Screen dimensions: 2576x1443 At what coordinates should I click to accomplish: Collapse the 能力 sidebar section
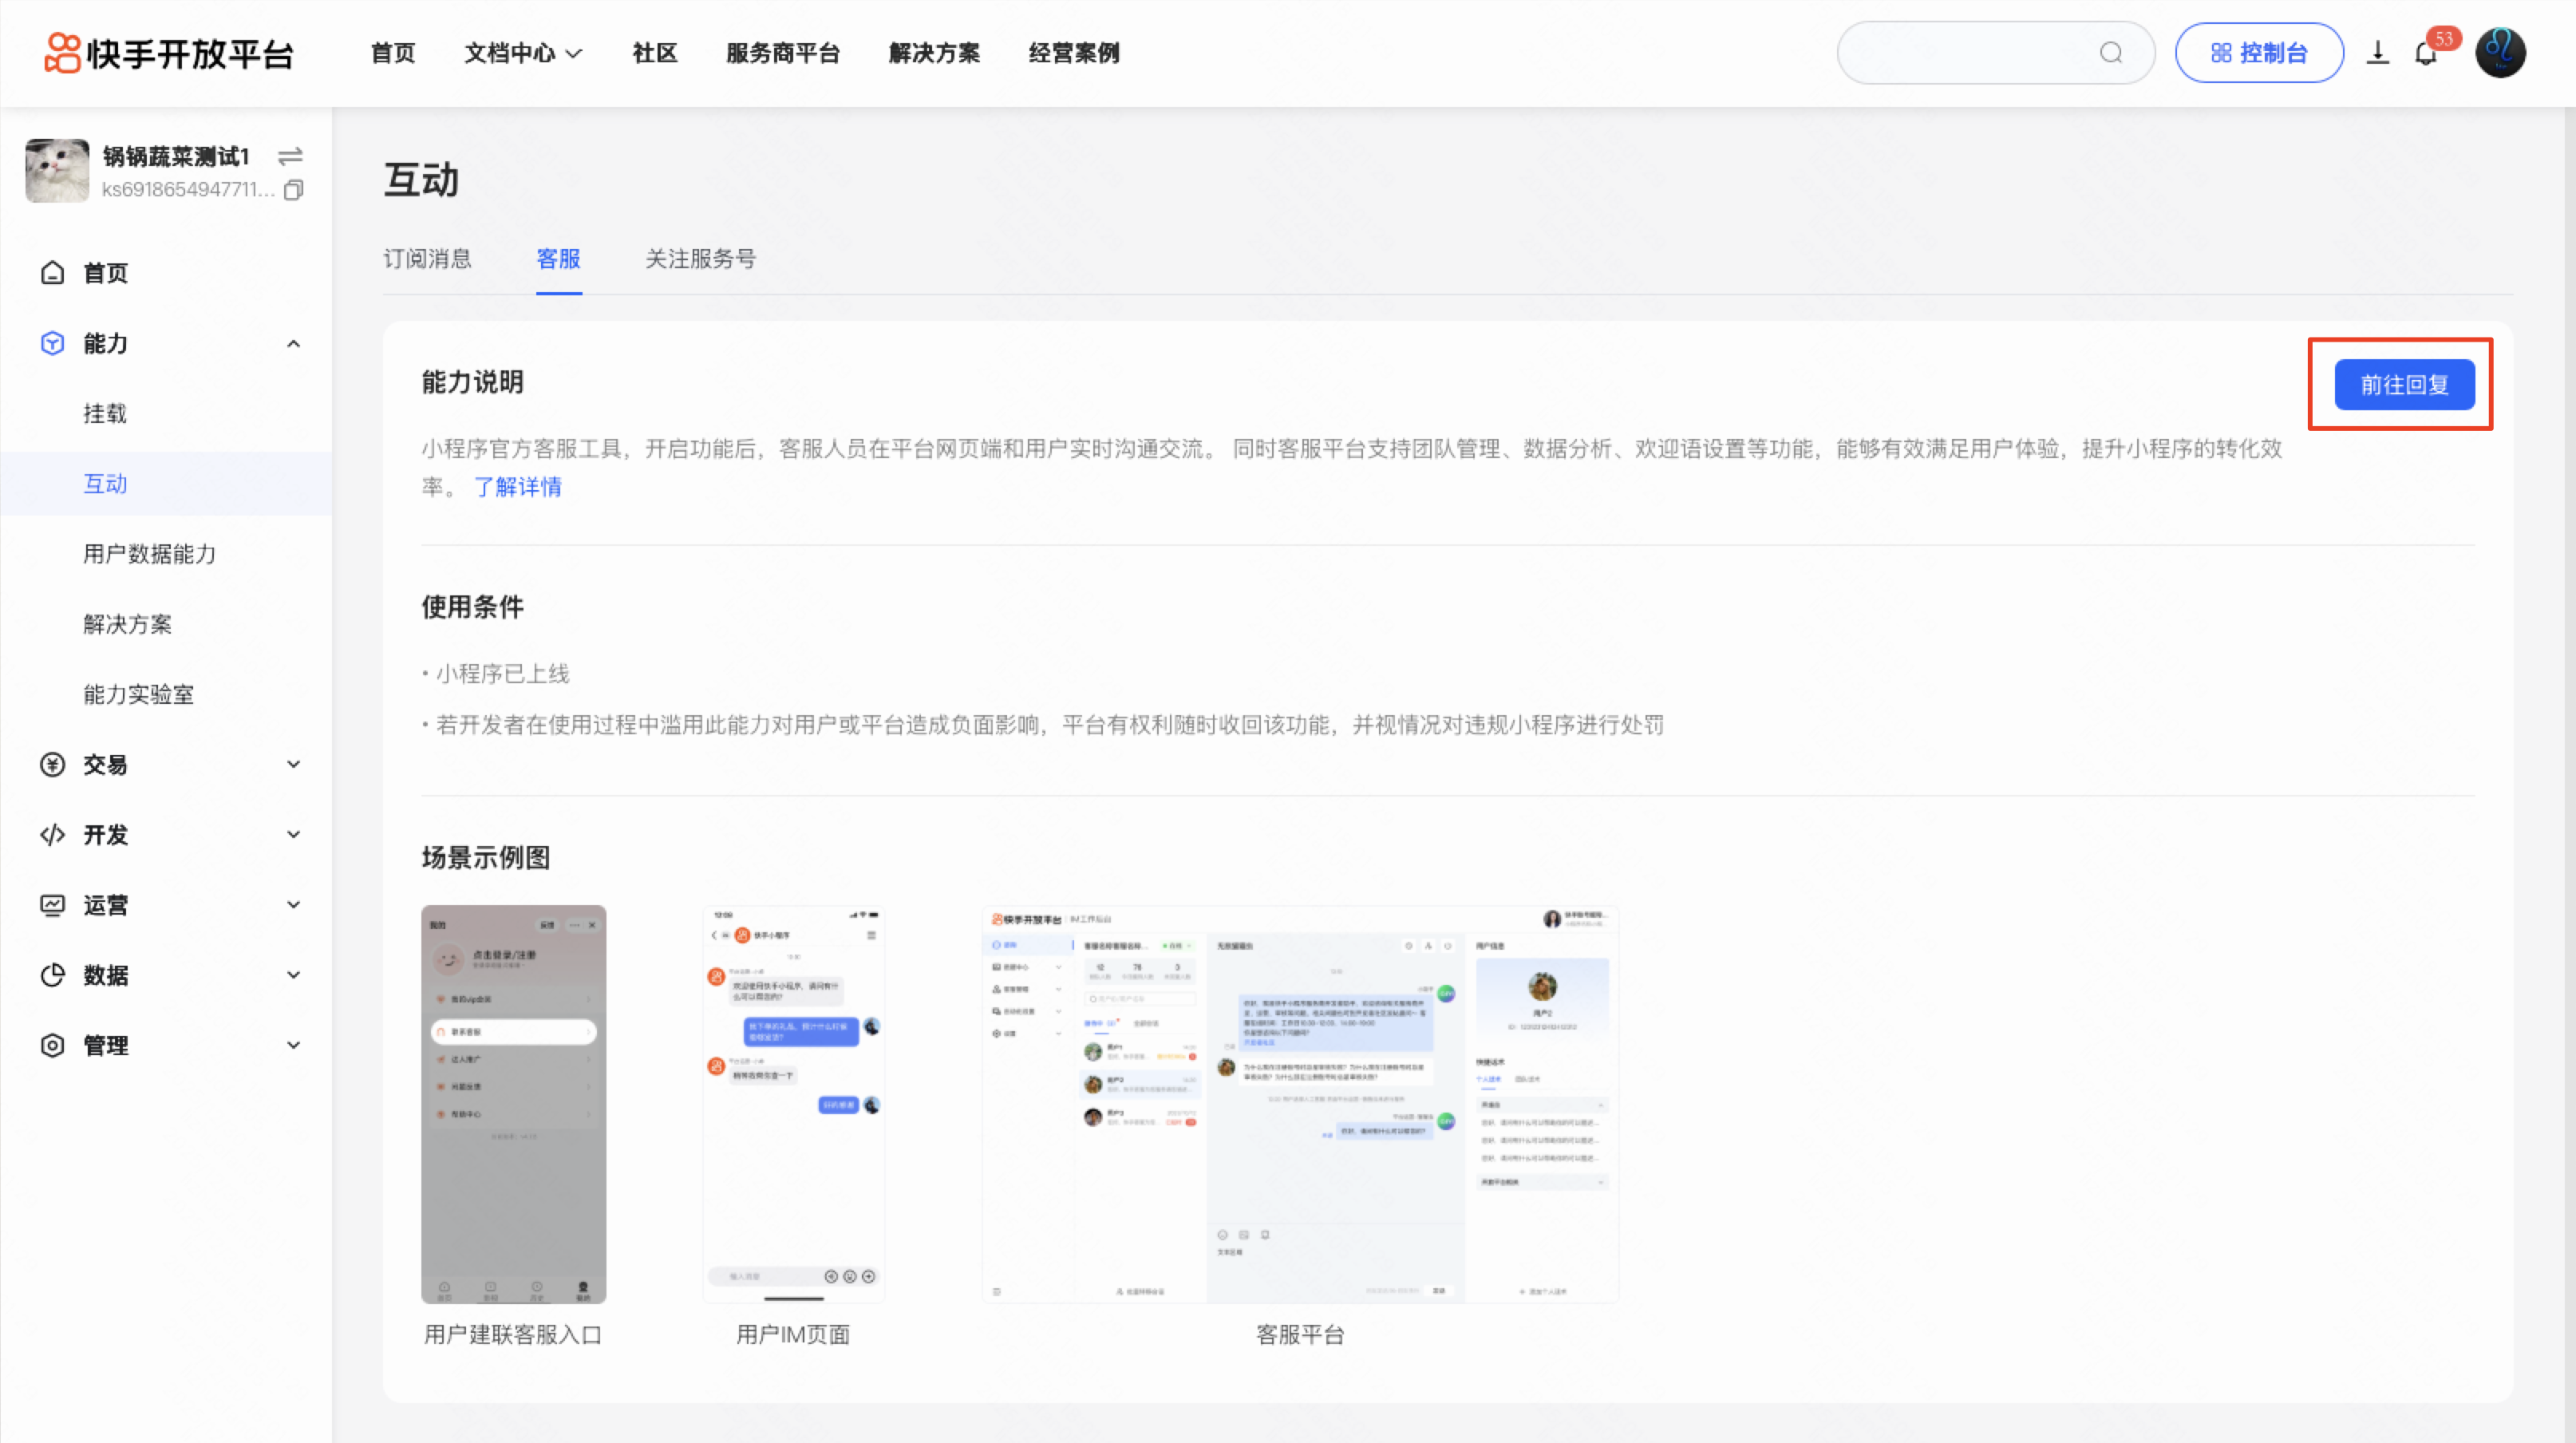[293, 344]
